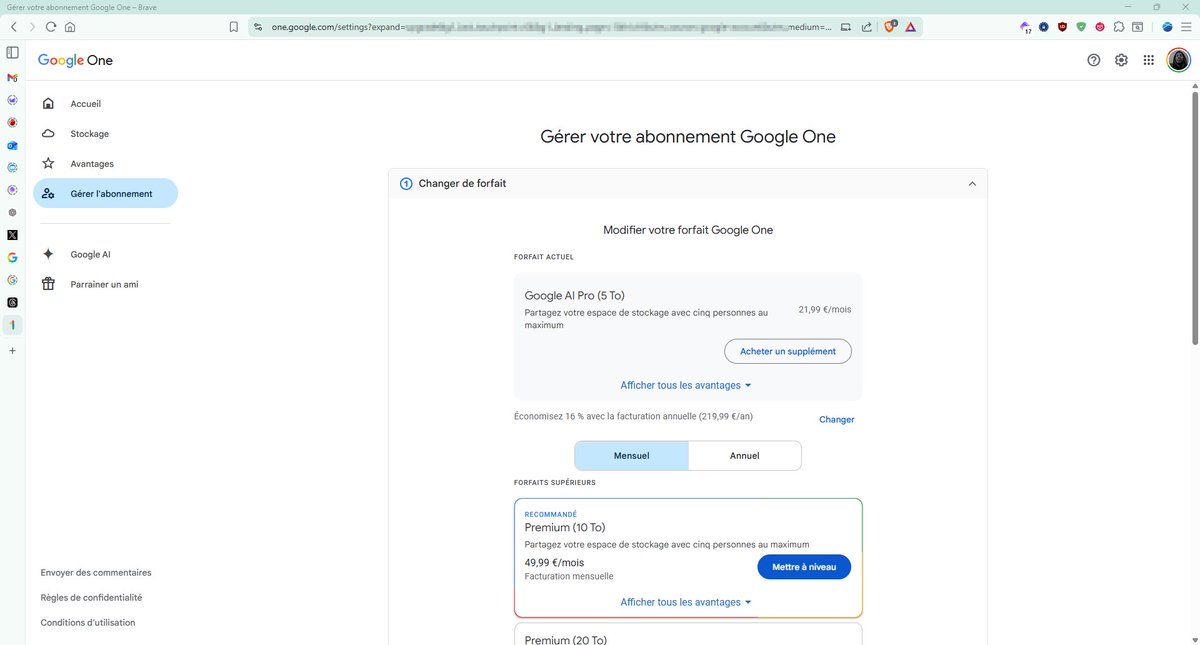Open the uBlock Origin extension
This screenshot has width=1200, height=645.
pos(1062,27)
